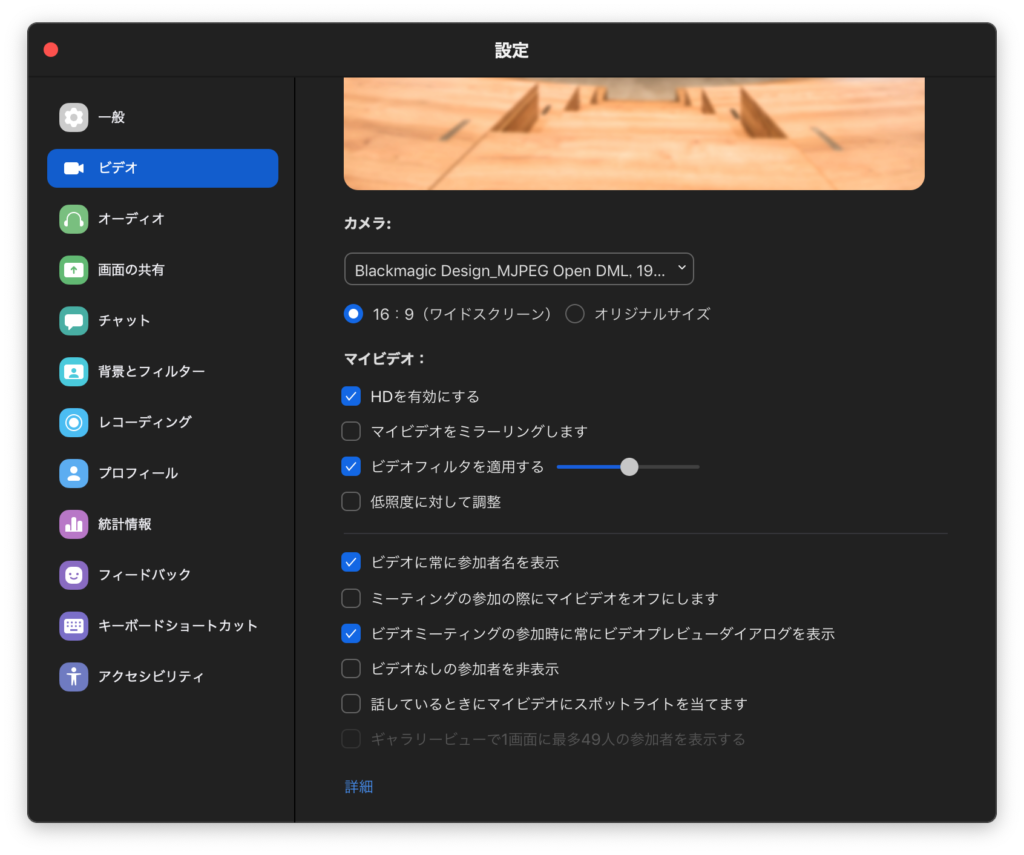Click the gear icon beside 一般
This screenshot has width=1024, height=855.
[x=74, y=118]
